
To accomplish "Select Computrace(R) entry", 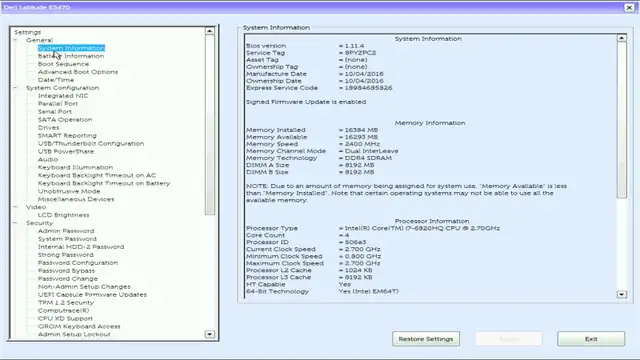I will (63, 311).
